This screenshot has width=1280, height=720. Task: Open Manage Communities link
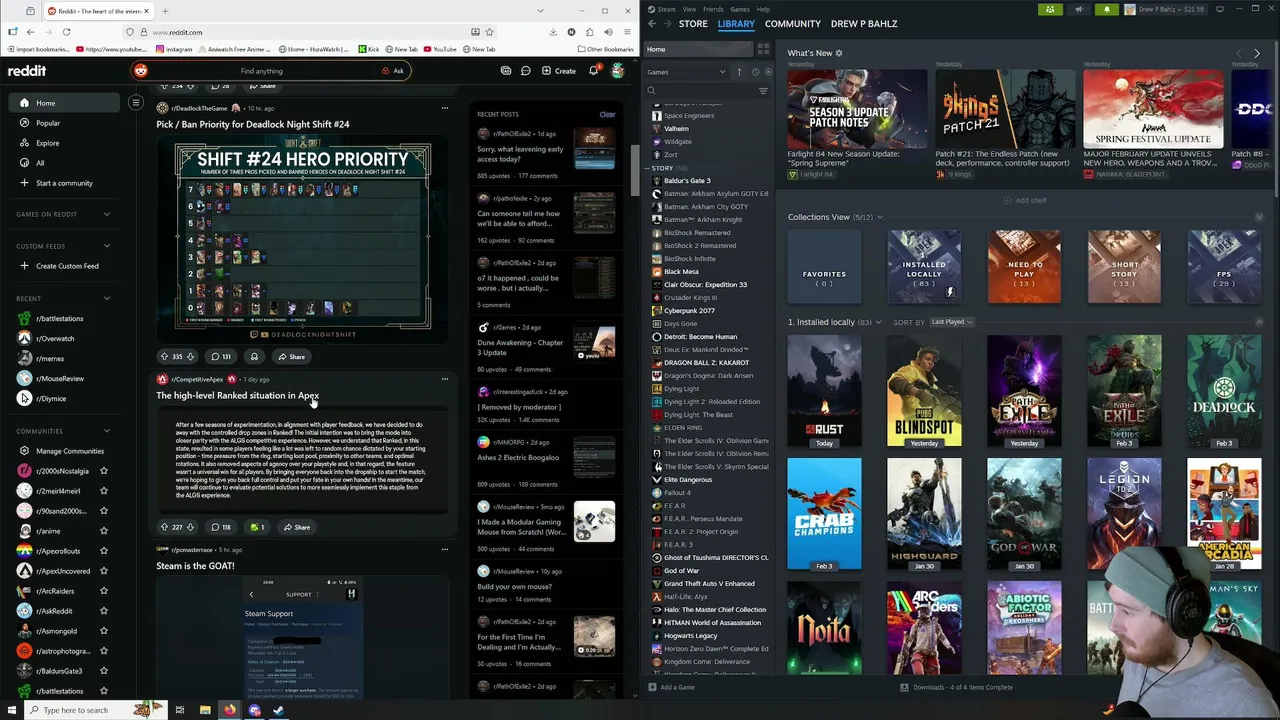[x=69, y=451]
